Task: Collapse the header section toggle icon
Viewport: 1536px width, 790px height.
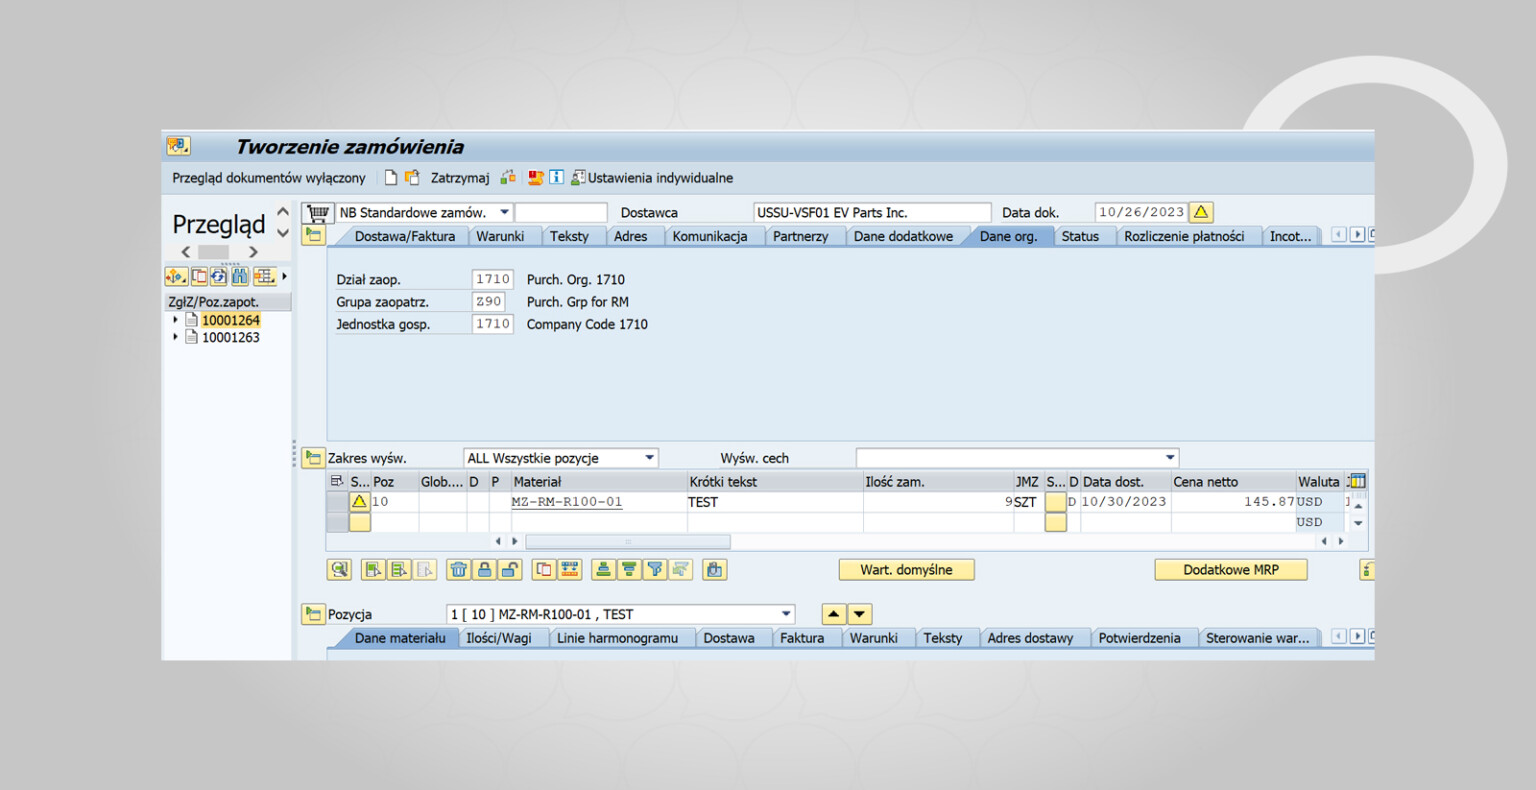Action: tap(314, 236)
